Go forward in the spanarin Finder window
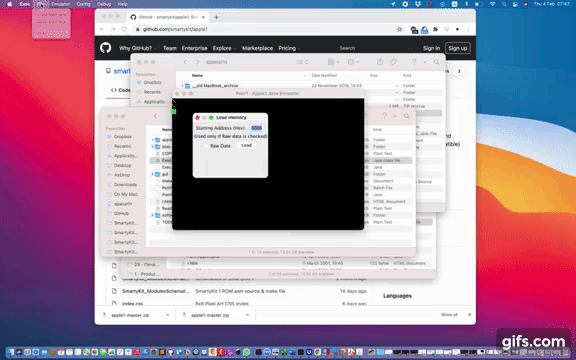This screenshot has width=576, height=360. click(198, 62)
